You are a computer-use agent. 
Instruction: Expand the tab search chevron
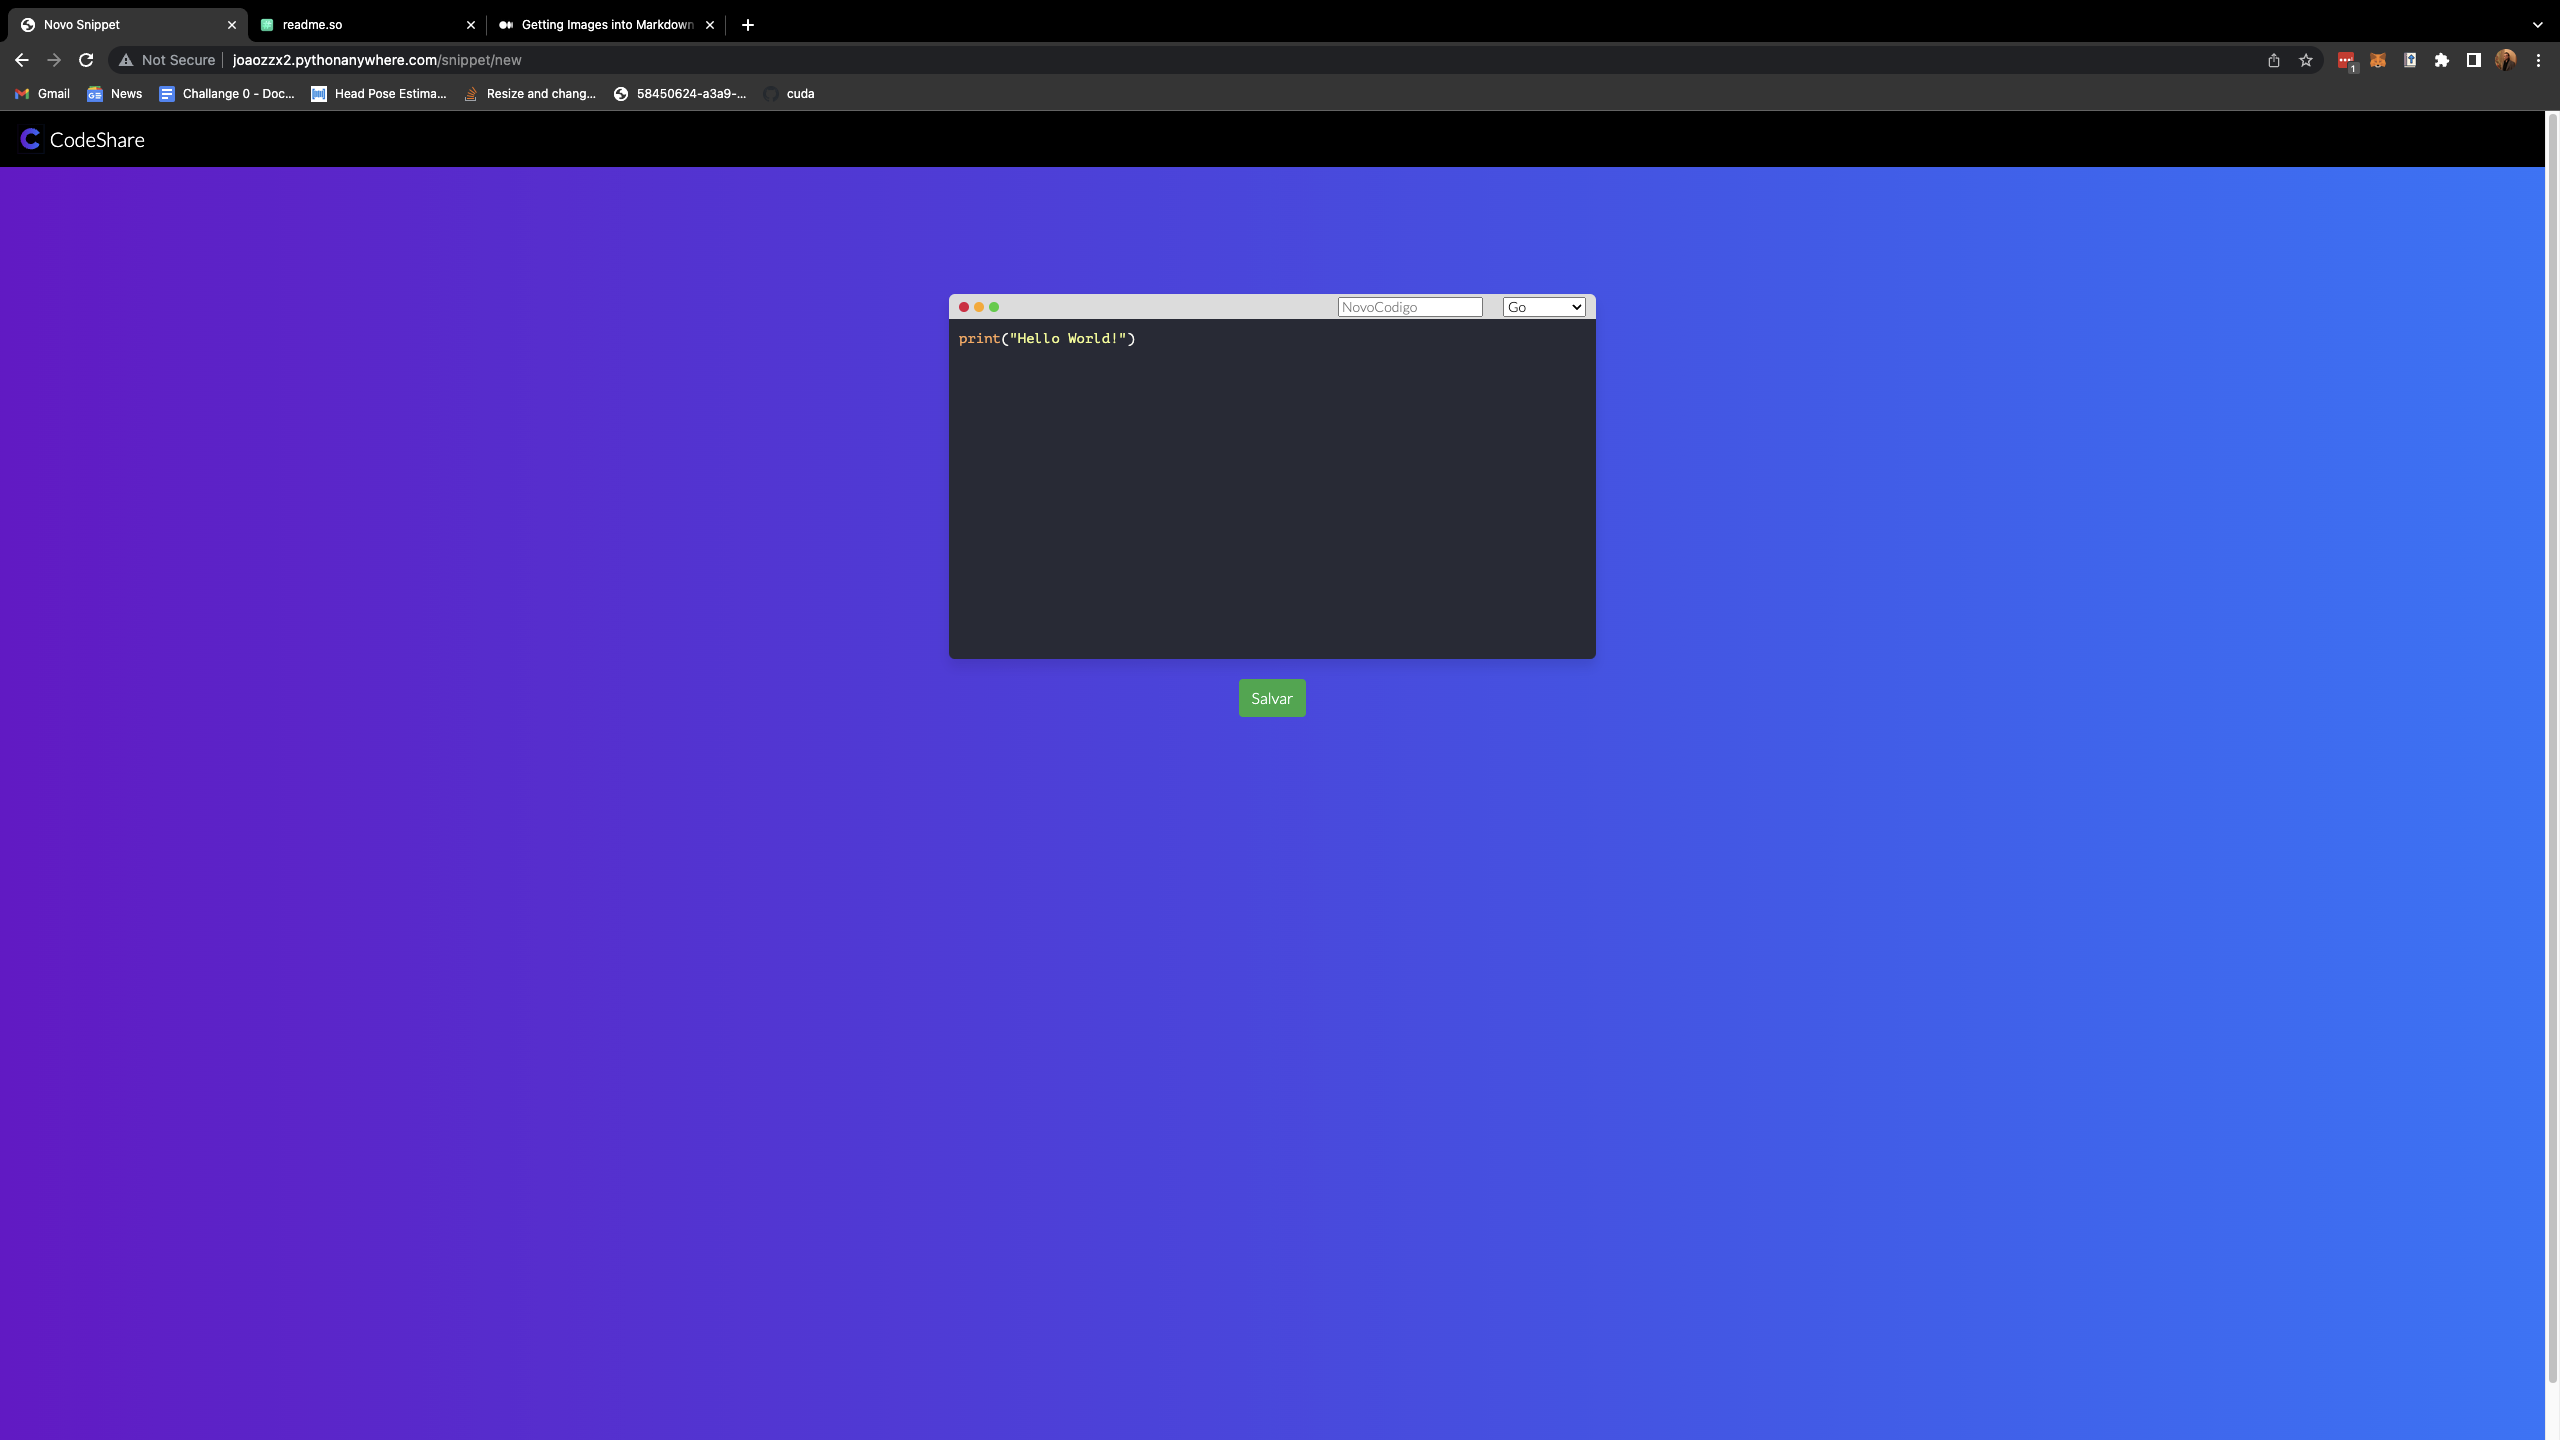(2537, 25)
